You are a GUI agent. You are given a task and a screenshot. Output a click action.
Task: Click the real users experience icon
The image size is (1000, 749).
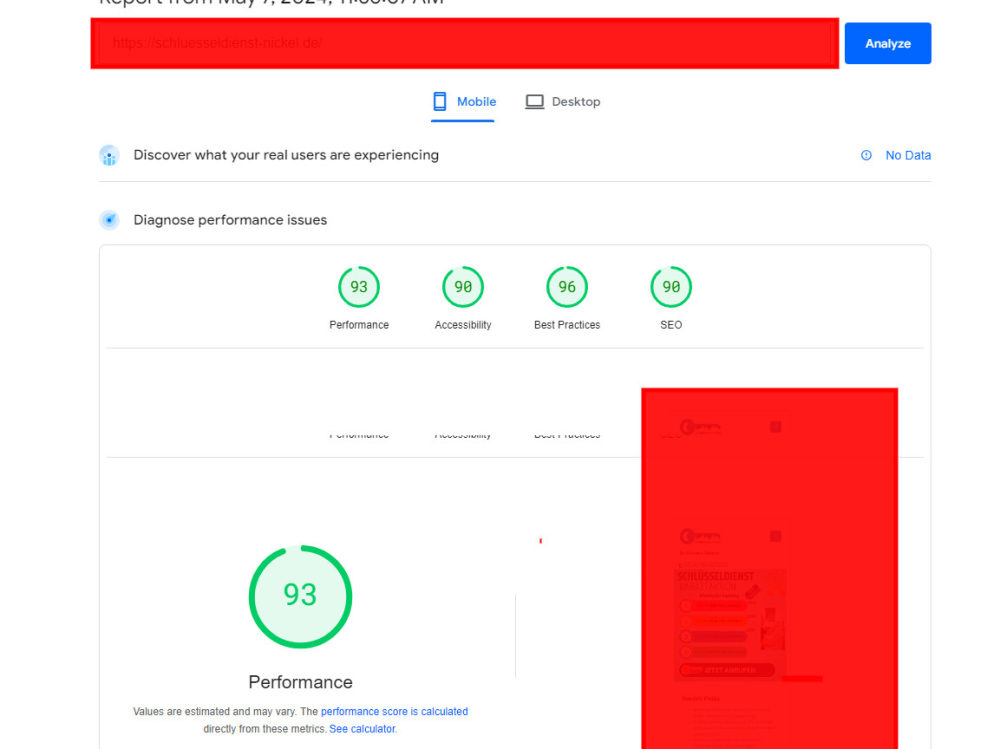click(x=109, y=155)
